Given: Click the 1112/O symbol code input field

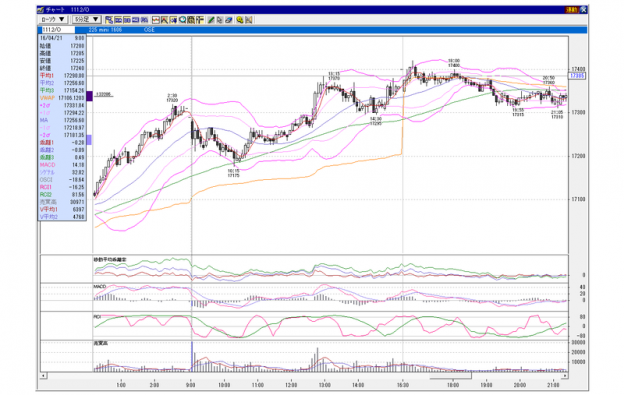Looking at the screenshot, I should click(58, 30).
